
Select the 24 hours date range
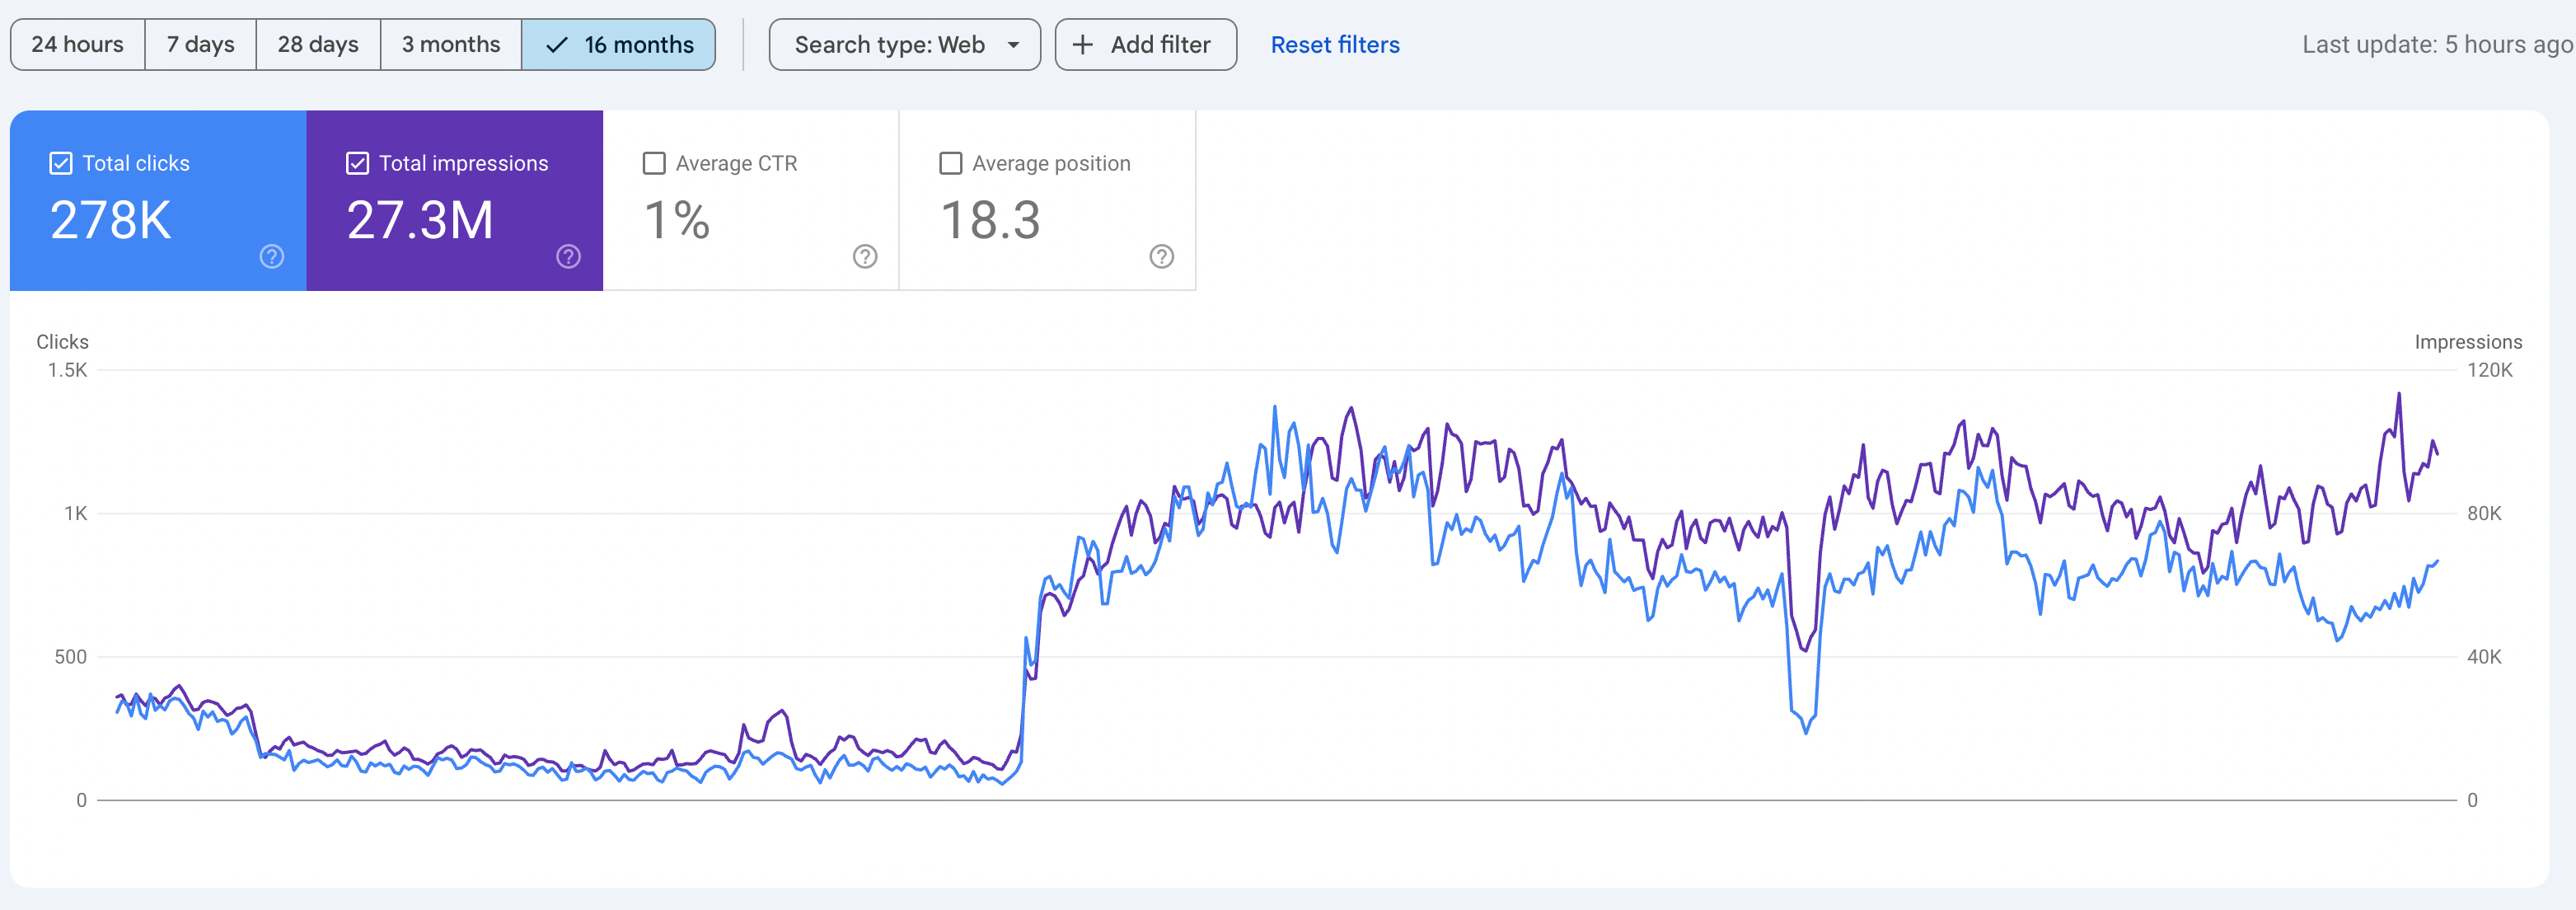click(78, 45)
